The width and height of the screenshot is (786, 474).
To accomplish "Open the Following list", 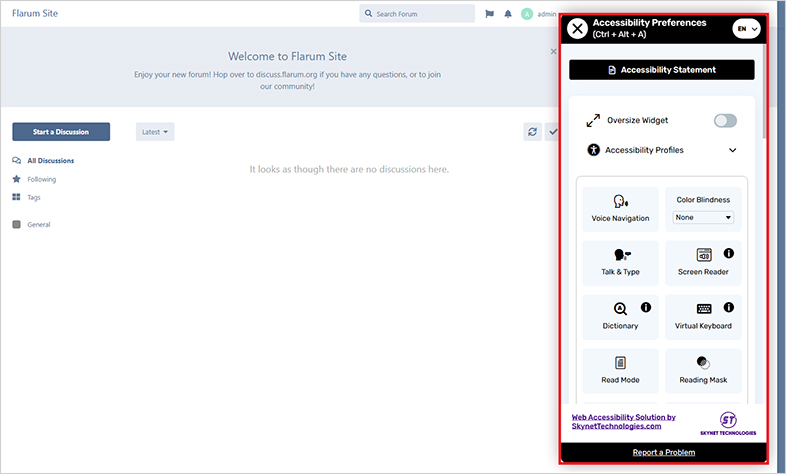I will pos(34,179).
